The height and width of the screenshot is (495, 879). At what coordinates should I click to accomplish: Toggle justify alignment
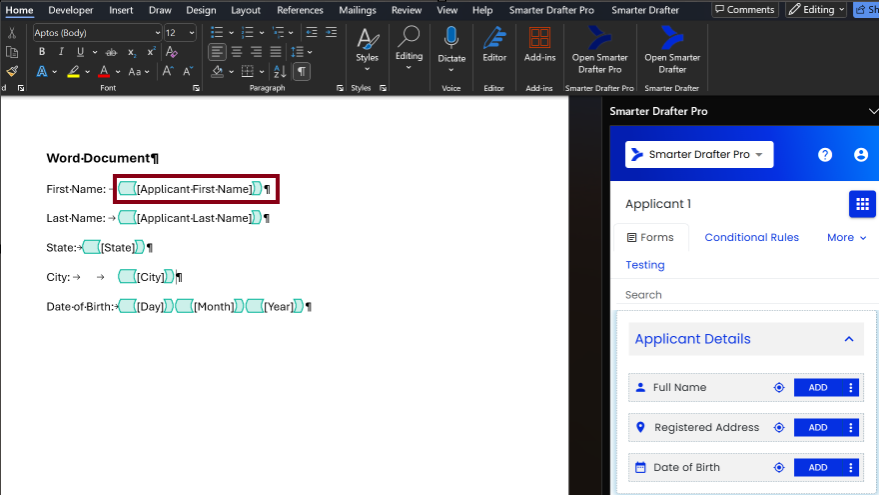coord(275,52)
